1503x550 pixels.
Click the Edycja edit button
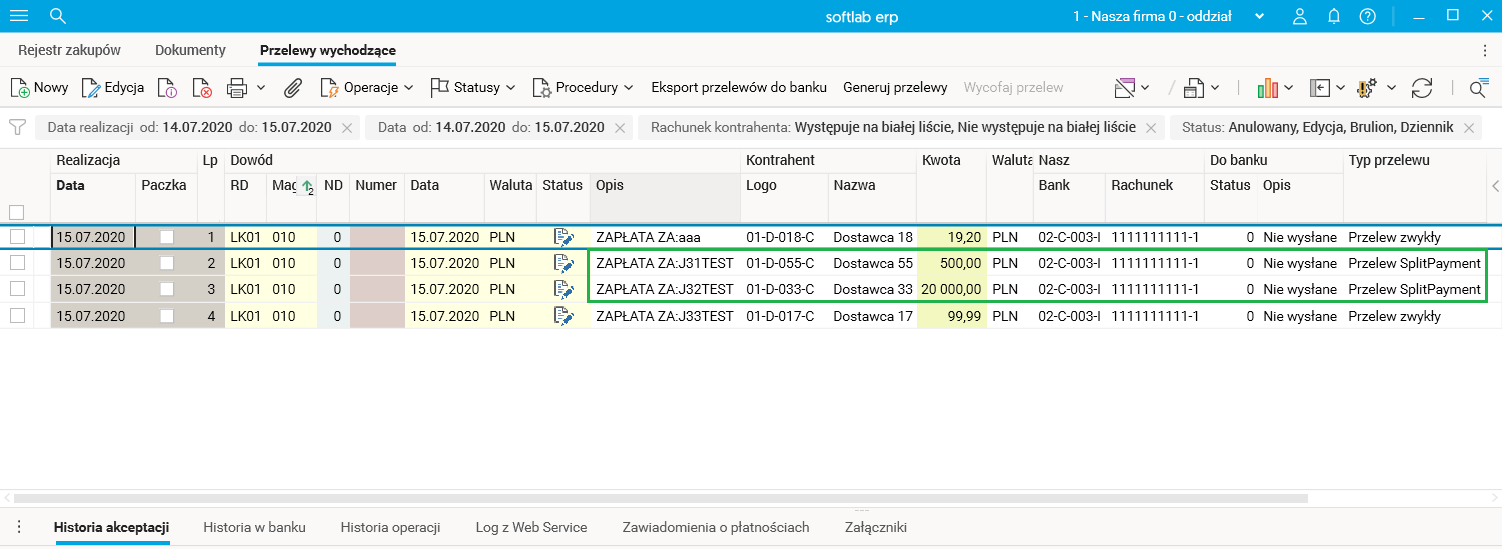112,88
